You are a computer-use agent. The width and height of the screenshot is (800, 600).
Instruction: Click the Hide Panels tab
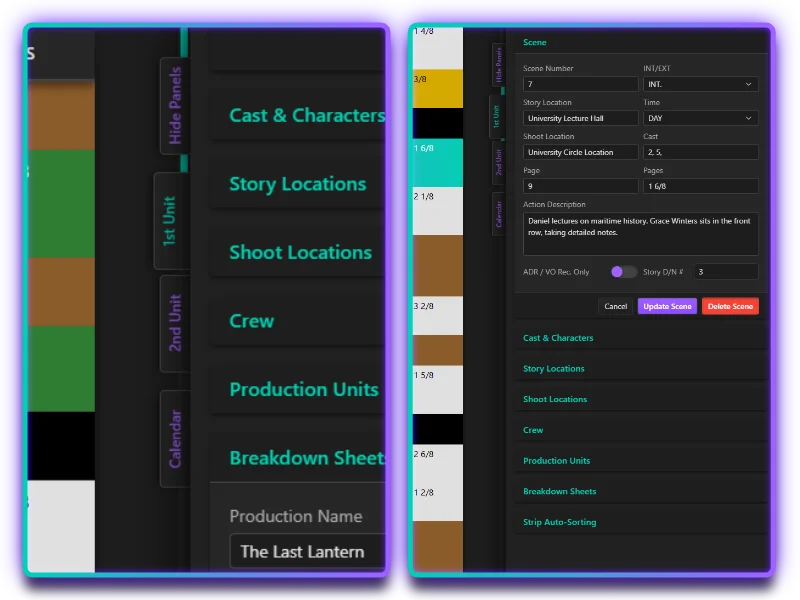pyautogui.click(x=176, y=105)
